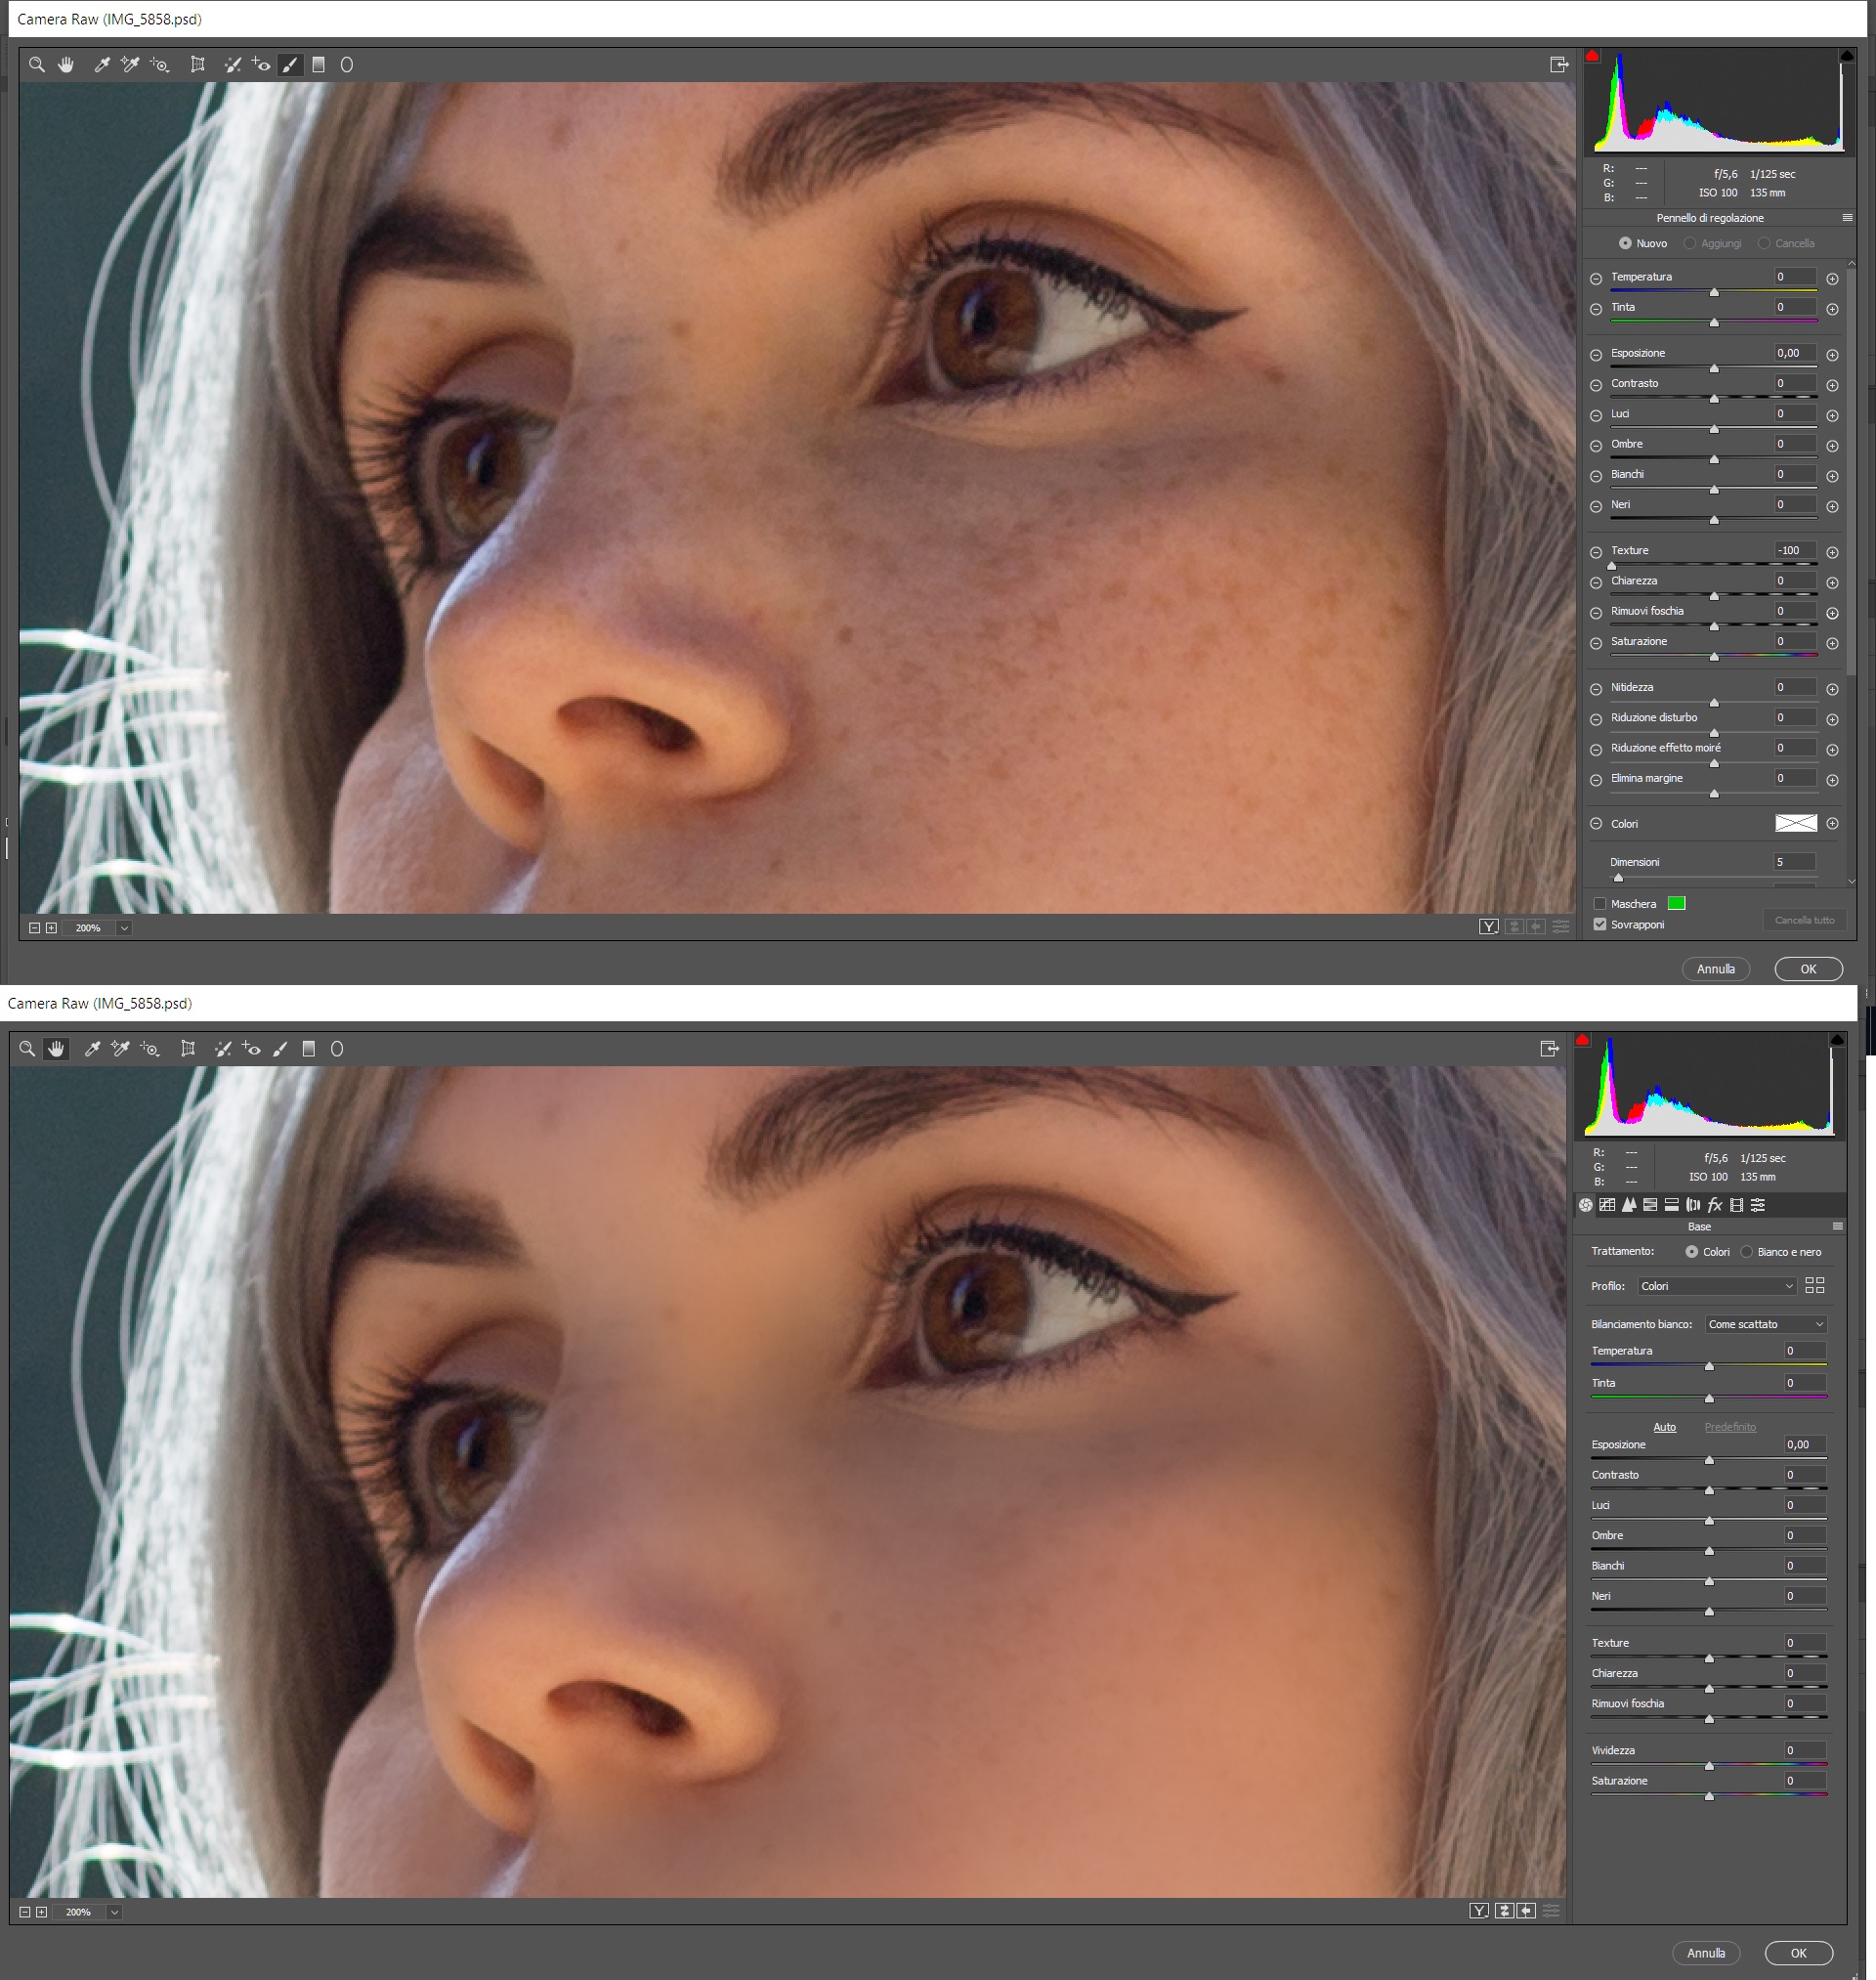Screen dimensions: 1876x1980
Task: Select the Bianco e nero treatment option
Action: 1747,1252
